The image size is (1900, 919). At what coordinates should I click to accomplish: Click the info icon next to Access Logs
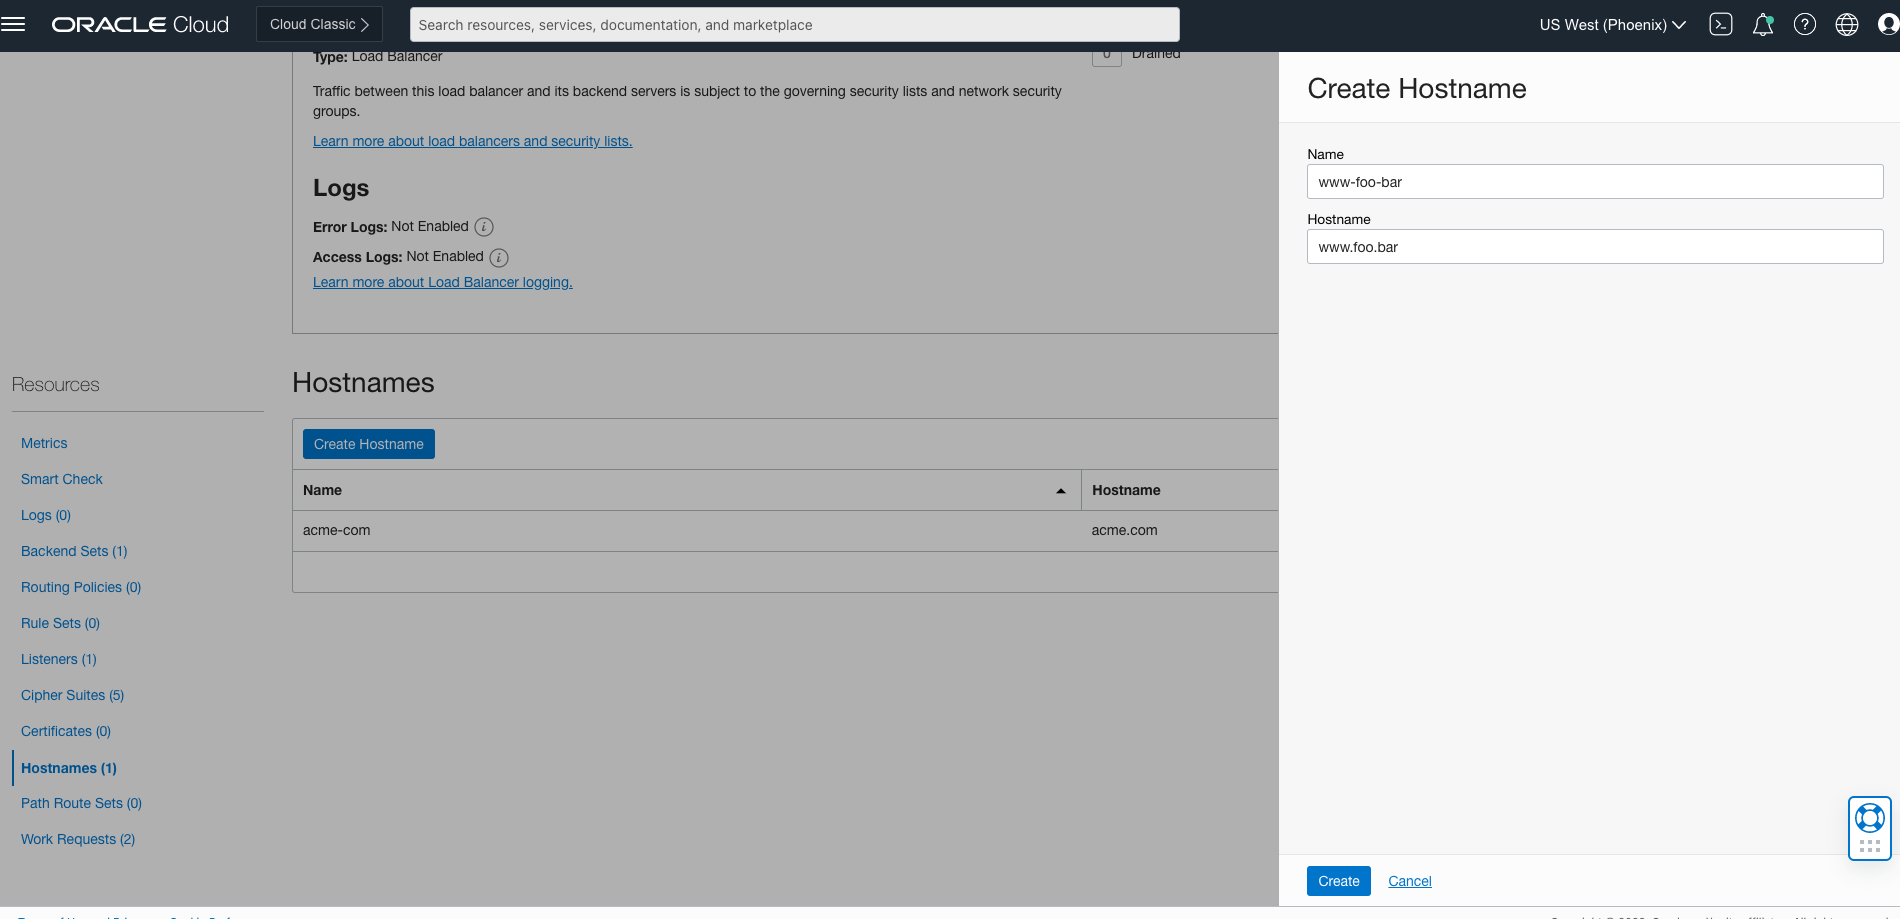click(499, 257)
